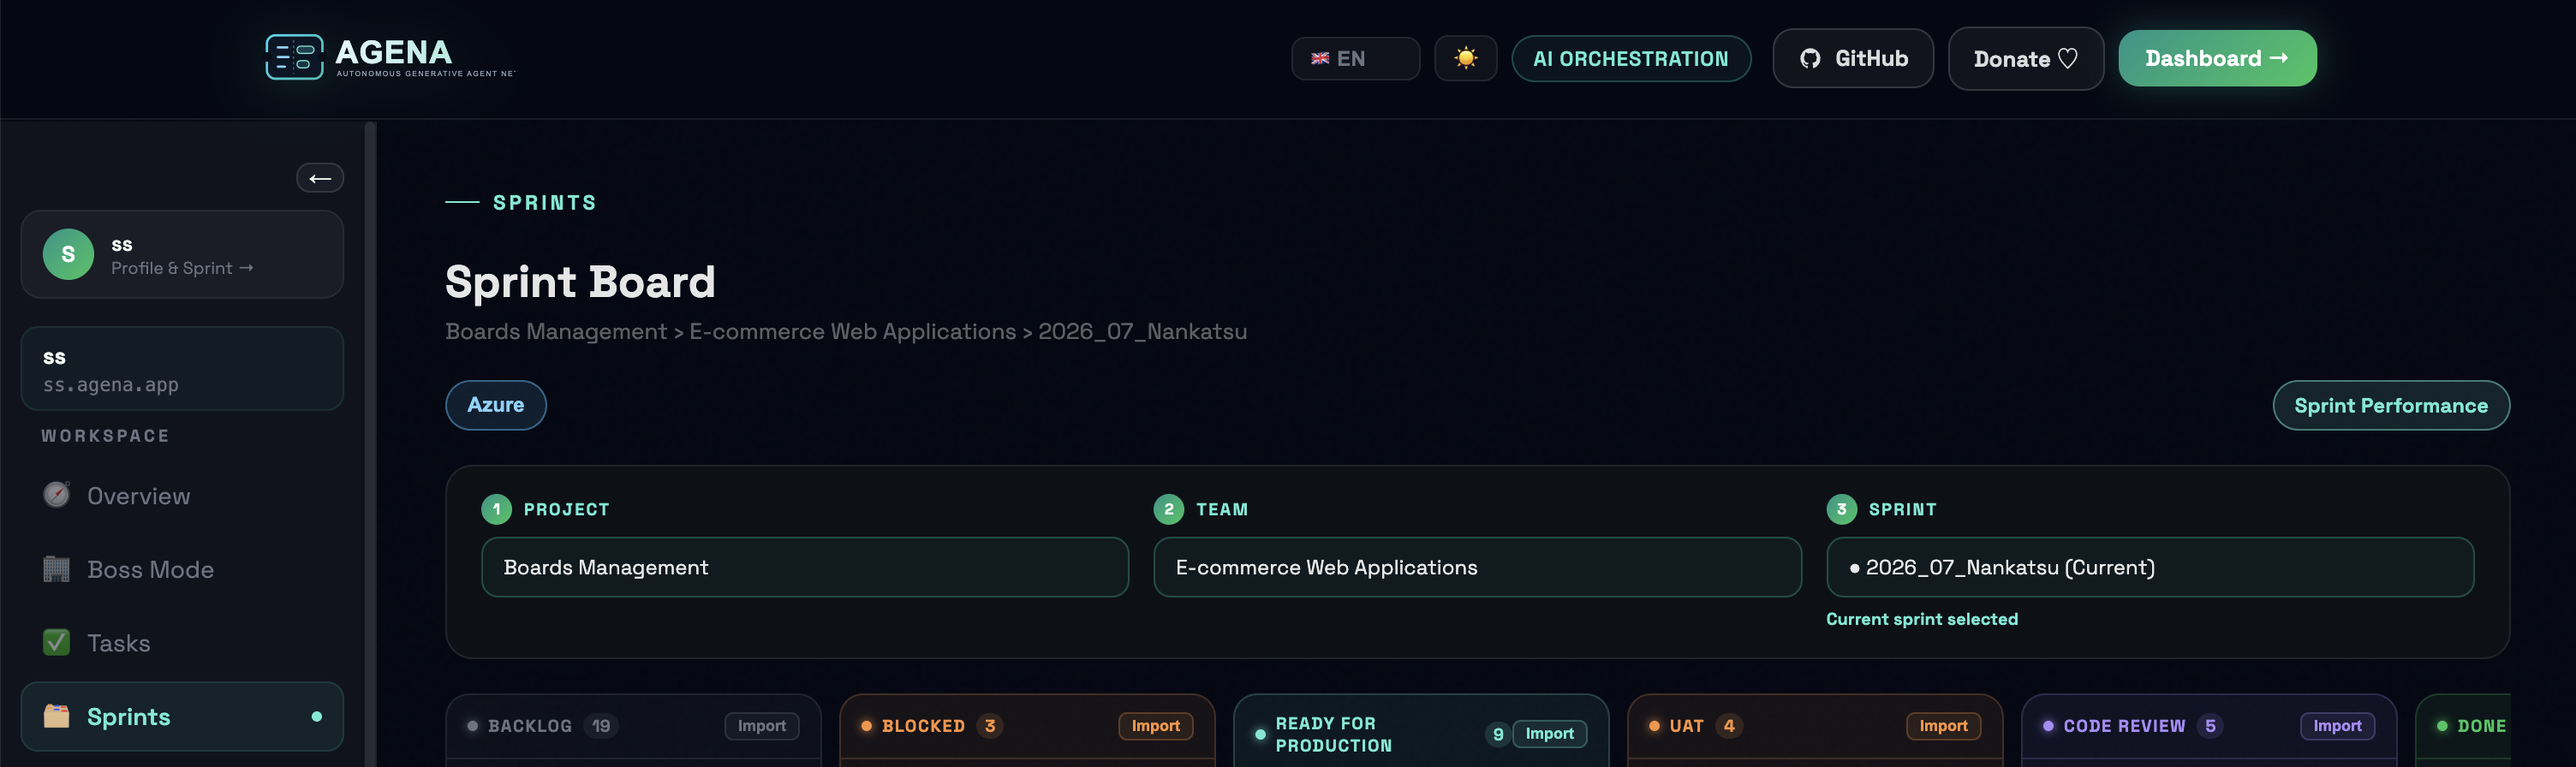
Task: Click the UAT column header
Action: pos(1686,726)
